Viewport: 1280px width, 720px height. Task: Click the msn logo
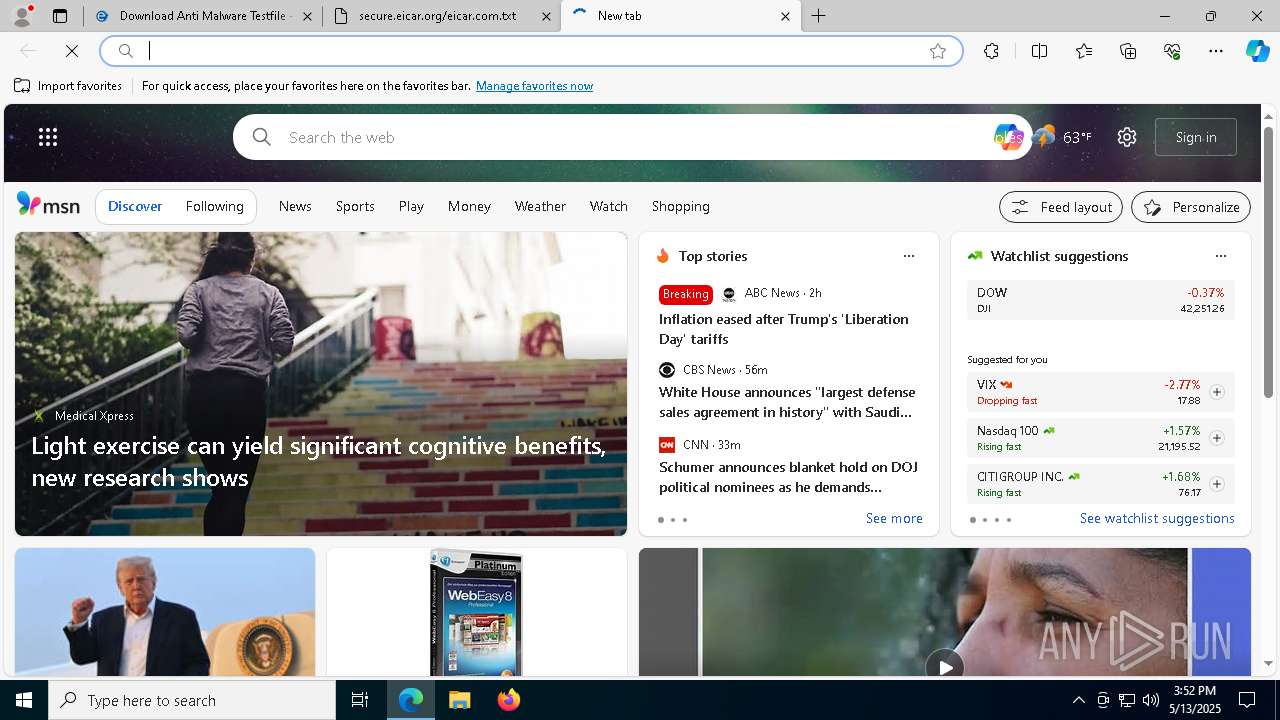click(x=48, y=205)
